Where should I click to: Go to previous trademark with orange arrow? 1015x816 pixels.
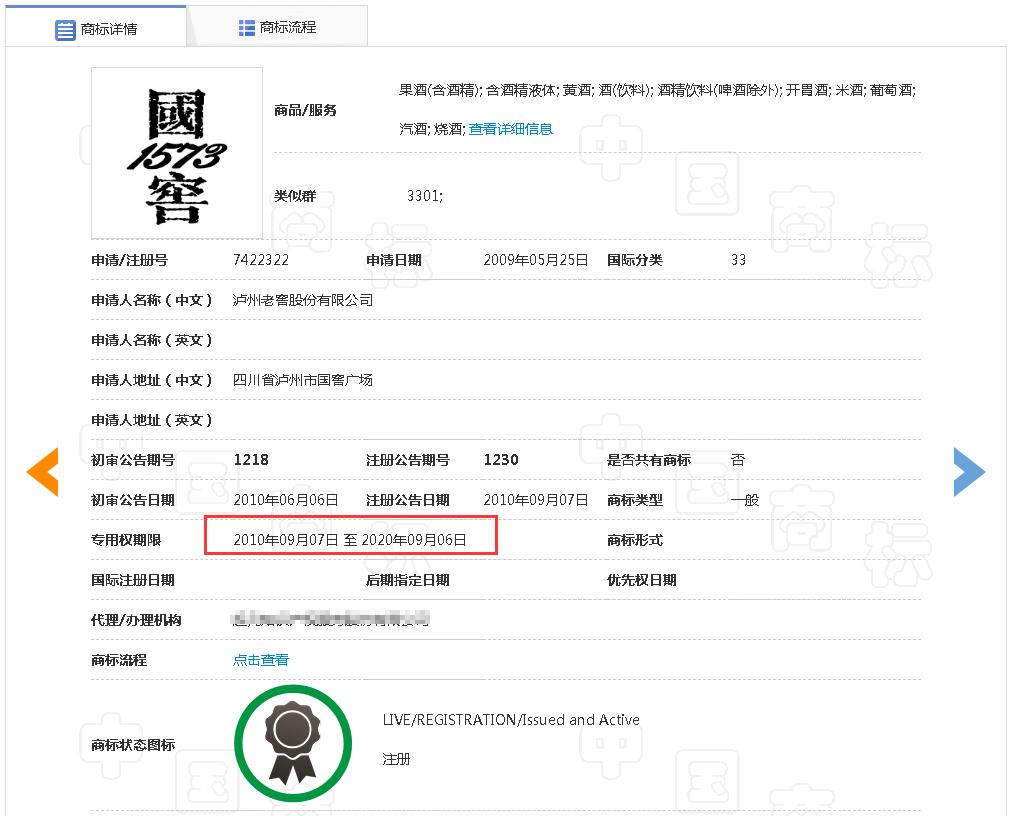[x=42, y=472]
